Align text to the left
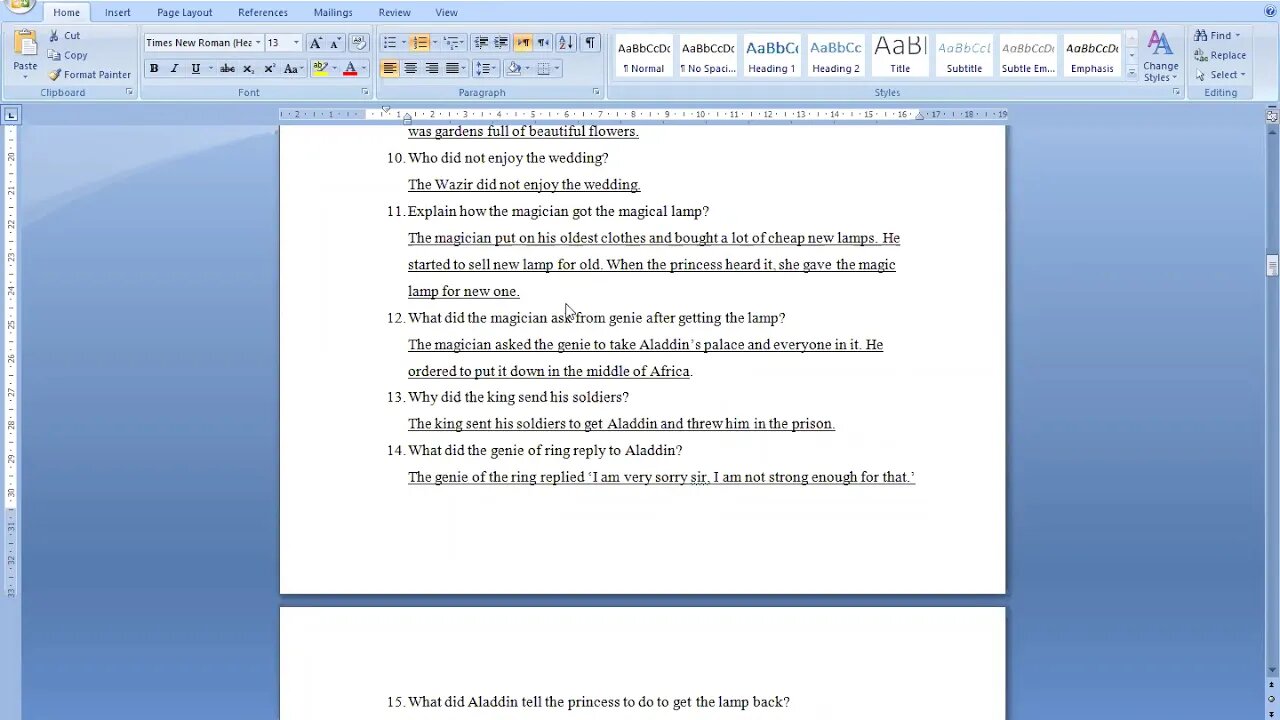This screenshot has width=1280, height=720. click(x=389, y=68)
